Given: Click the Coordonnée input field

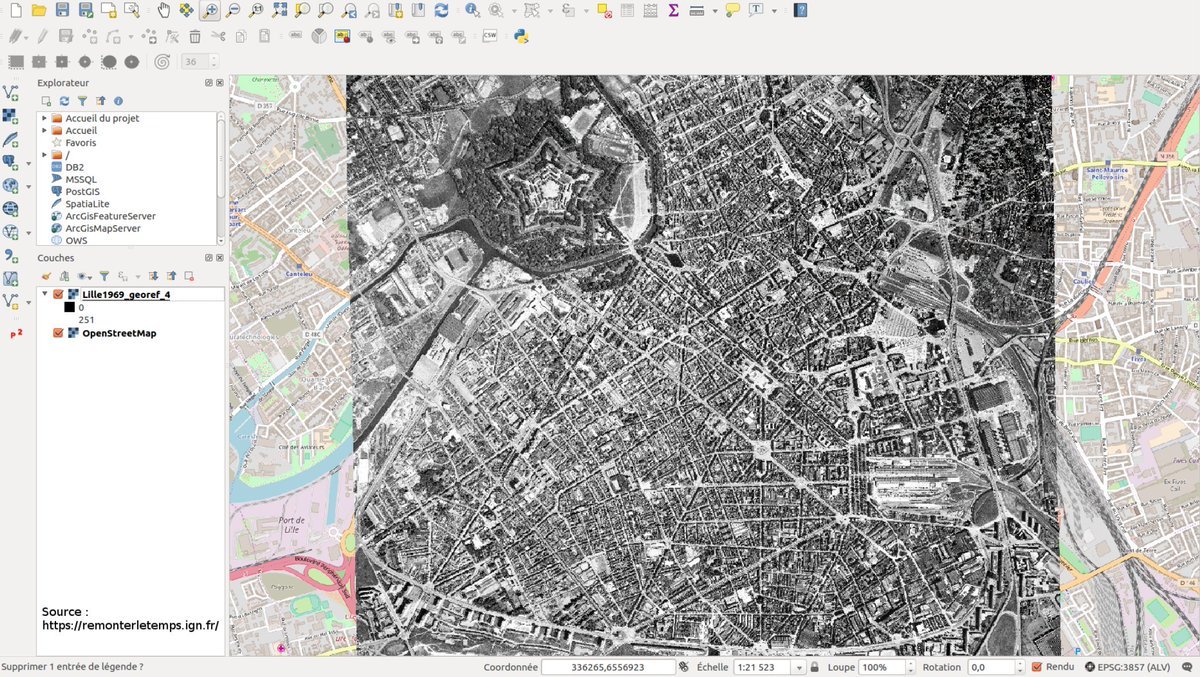Looking at the screenshot, I should click(x=607, y=667).
